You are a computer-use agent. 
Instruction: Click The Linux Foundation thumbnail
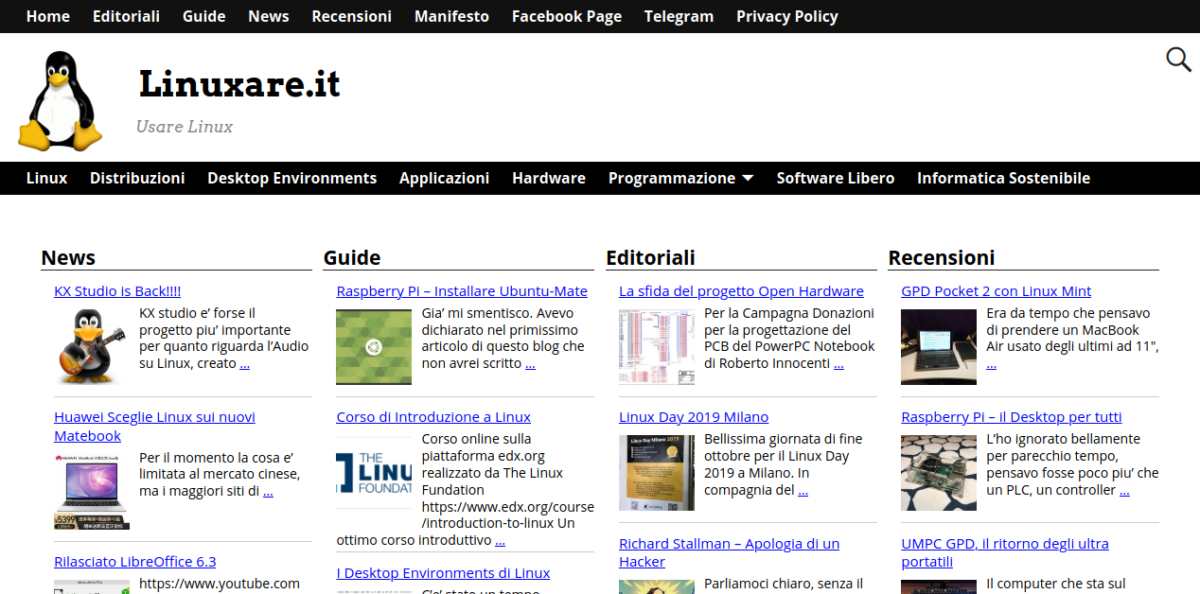374,472
